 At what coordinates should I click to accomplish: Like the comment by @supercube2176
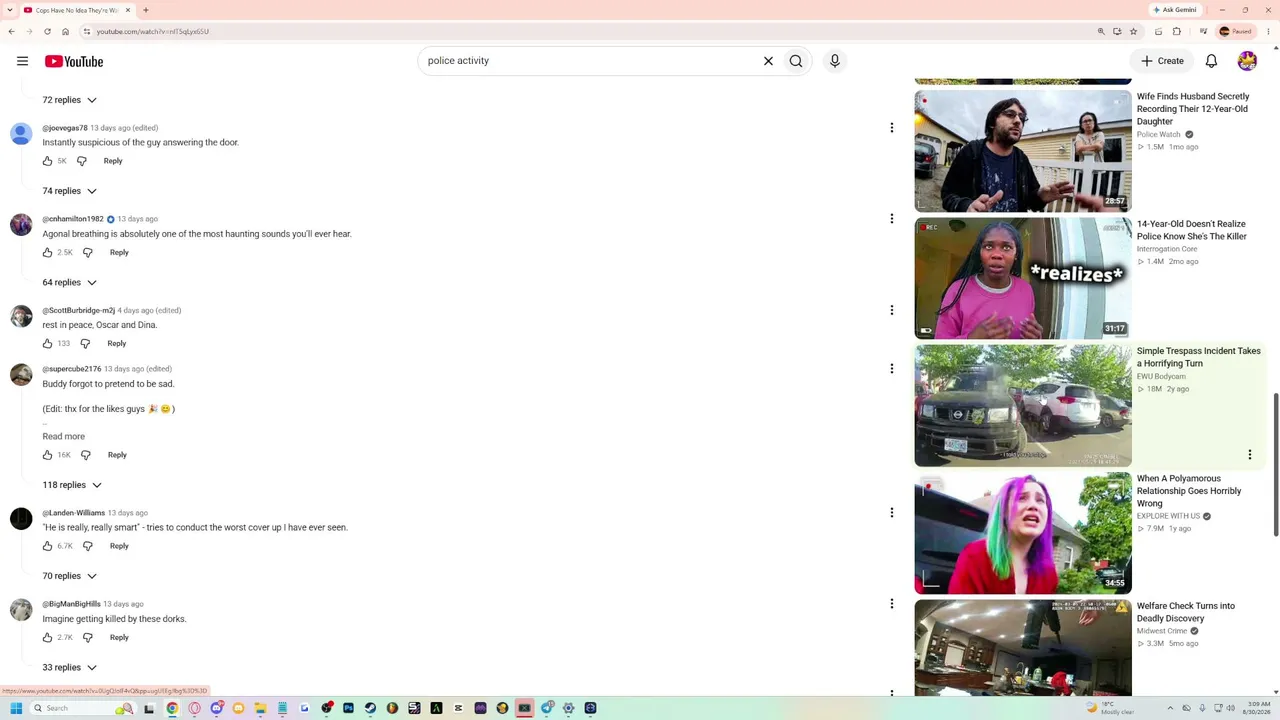pyautogui.click(x=47, y=455)
